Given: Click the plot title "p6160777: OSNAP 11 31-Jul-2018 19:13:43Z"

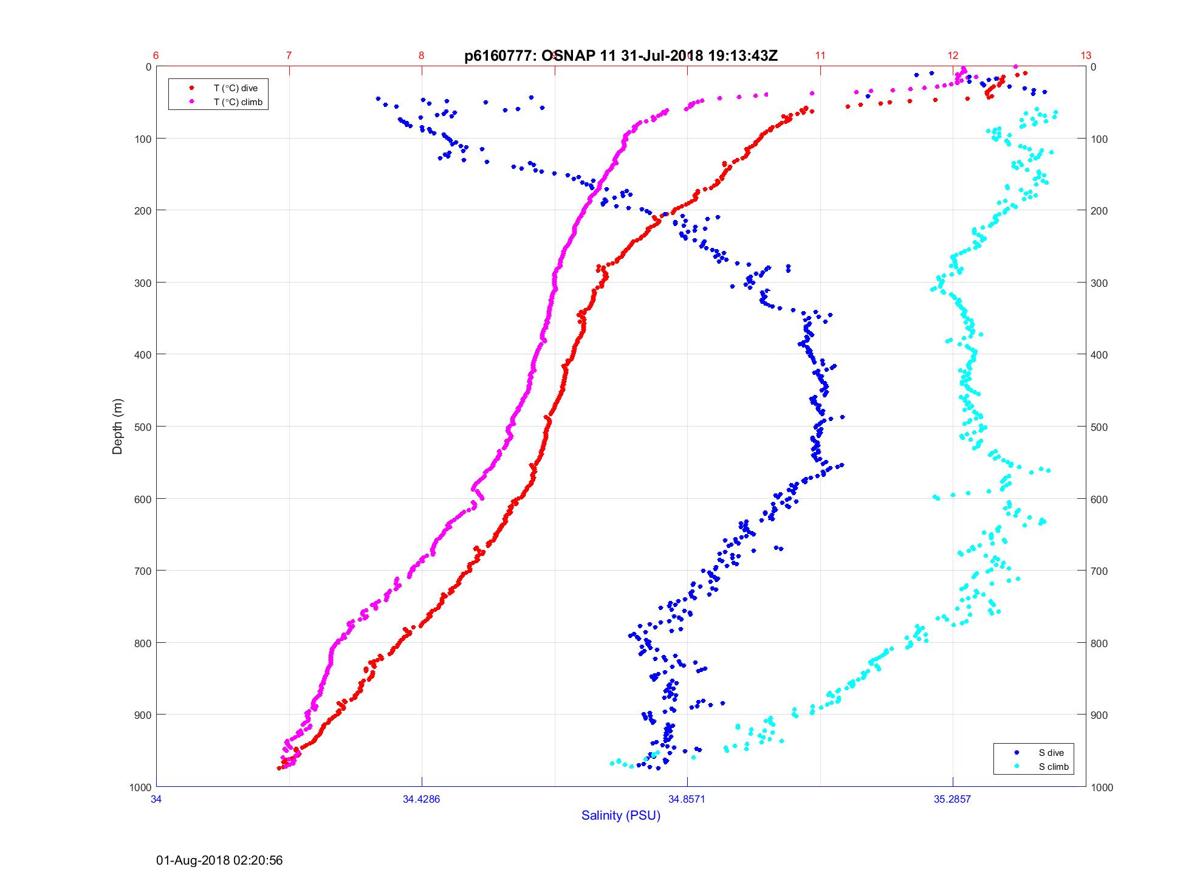Looking at the screenshot, I should click(x=621, y=56).
